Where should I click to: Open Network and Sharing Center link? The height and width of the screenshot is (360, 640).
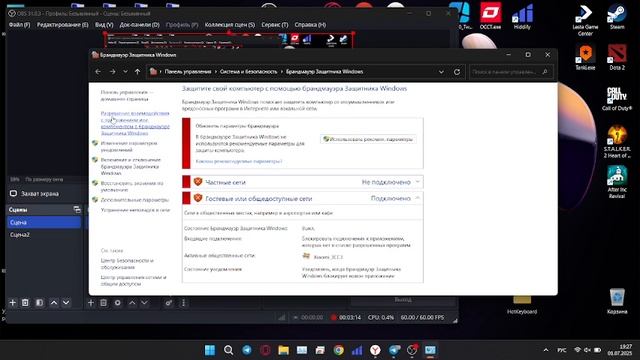pos(133,280)
